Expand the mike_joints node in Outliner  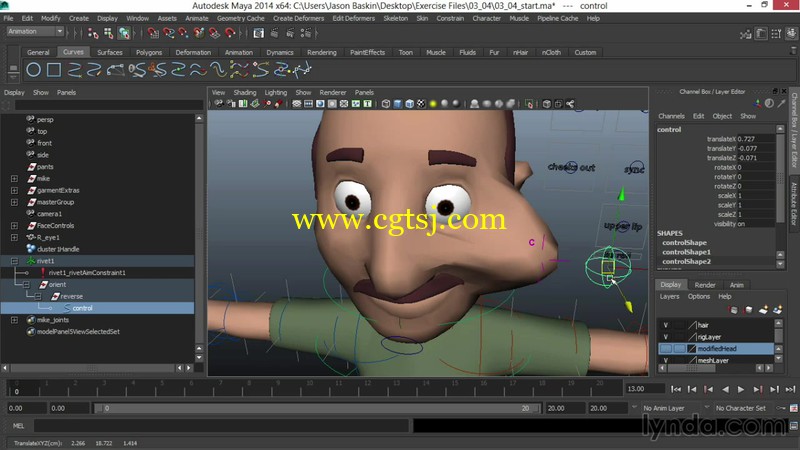[x=14, y=320]
